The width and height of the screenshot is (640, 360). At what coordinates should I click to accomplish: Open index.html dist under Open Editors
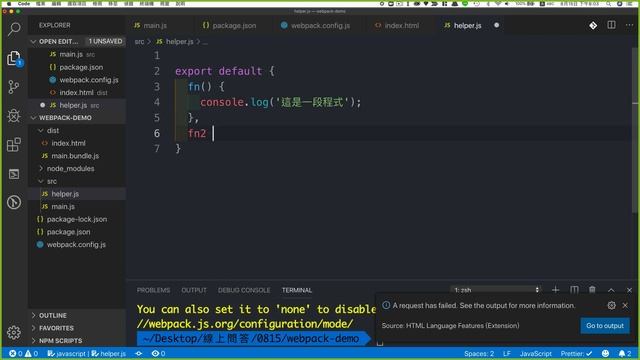click(77, 92)
